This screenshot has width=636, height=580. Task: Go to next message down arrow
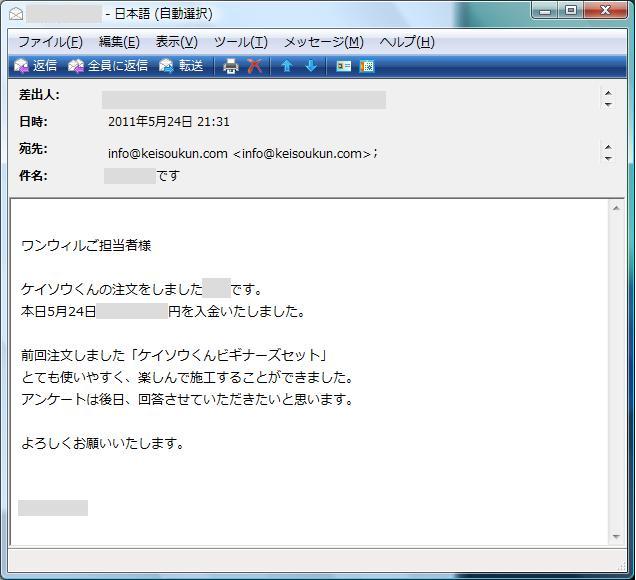(x=310, y=66)
